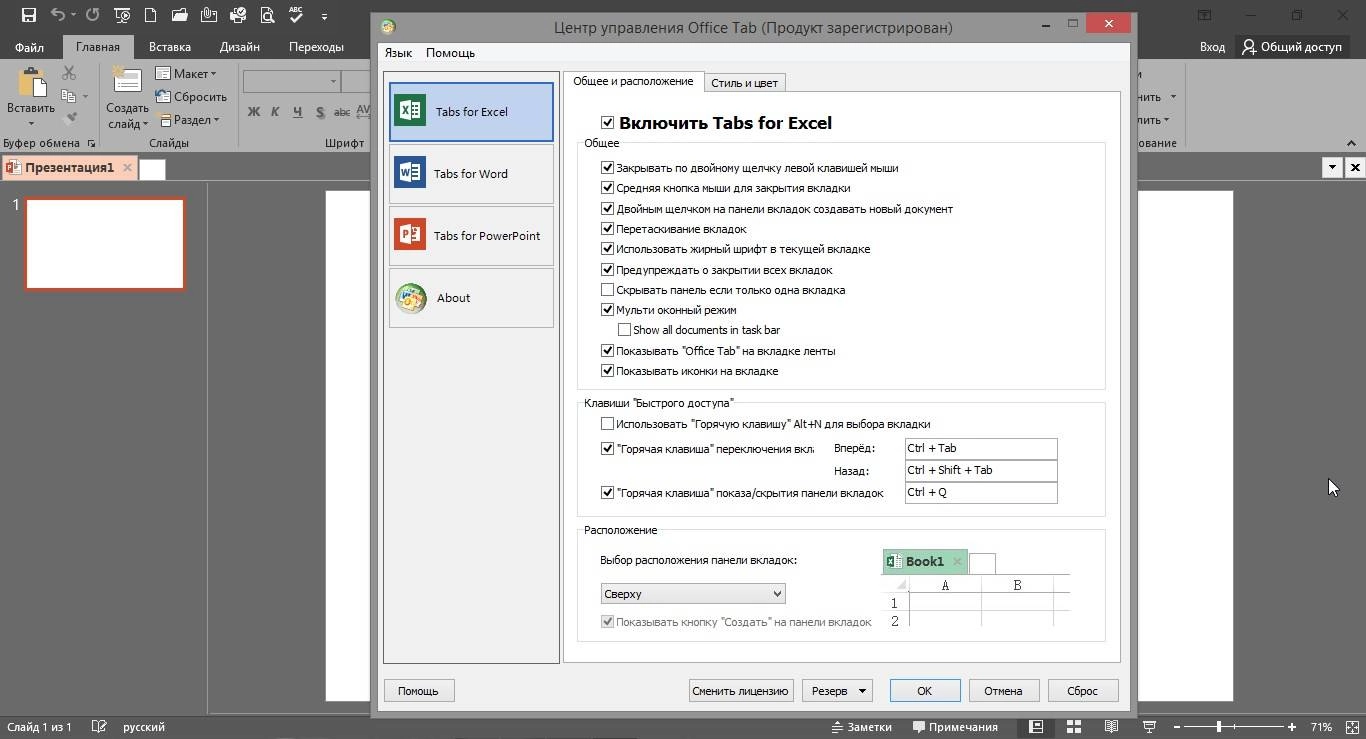Open the Дизайн ribbon tab
Image resolution: width=1366 pixels, height=739 pixels.
[x=240, y=47]
